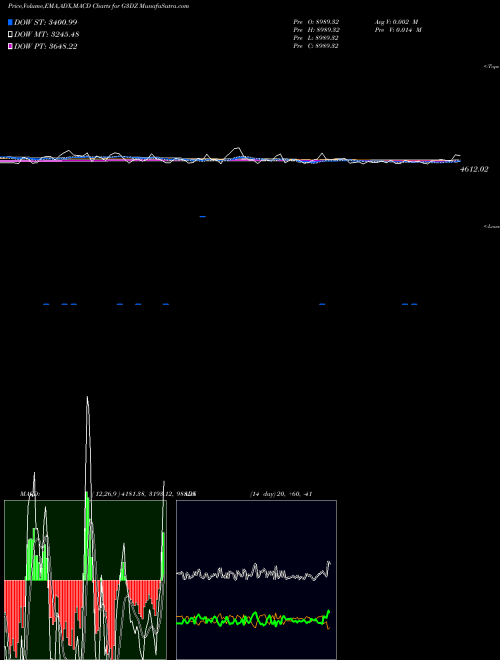
Task: Click the 4612.02 price label
Action: click(x=474, y=169)
